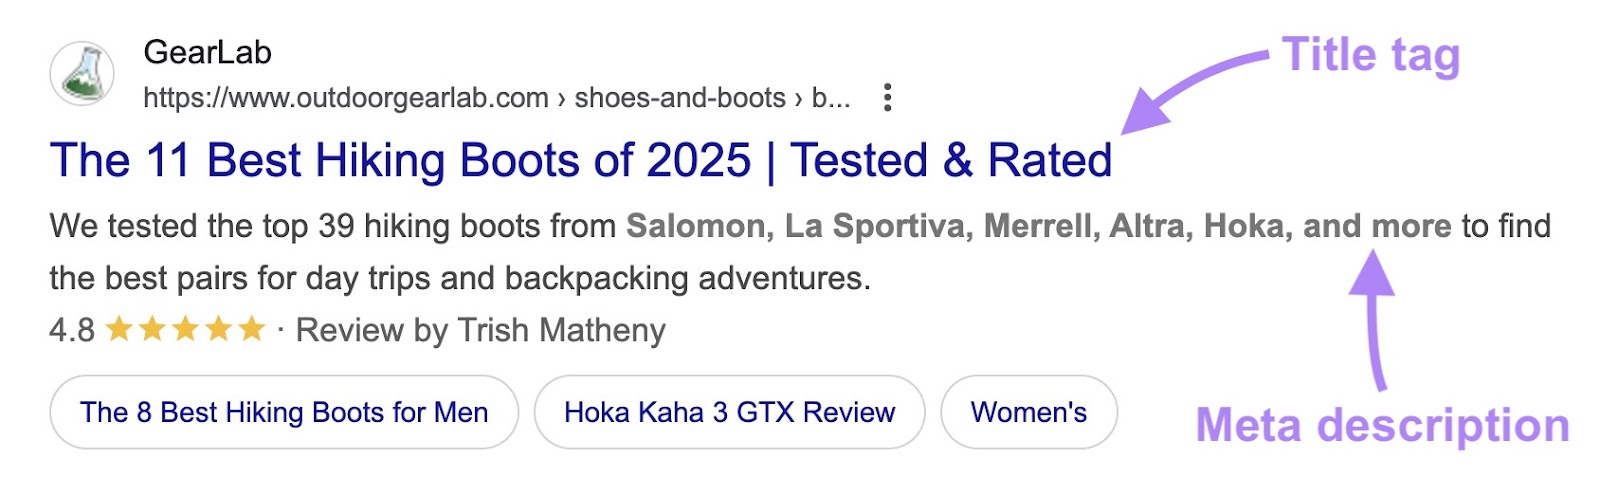Click the GearLab flask favicon
The width and height of the screenshot is (1600, 495).
(x=82, y=74)
